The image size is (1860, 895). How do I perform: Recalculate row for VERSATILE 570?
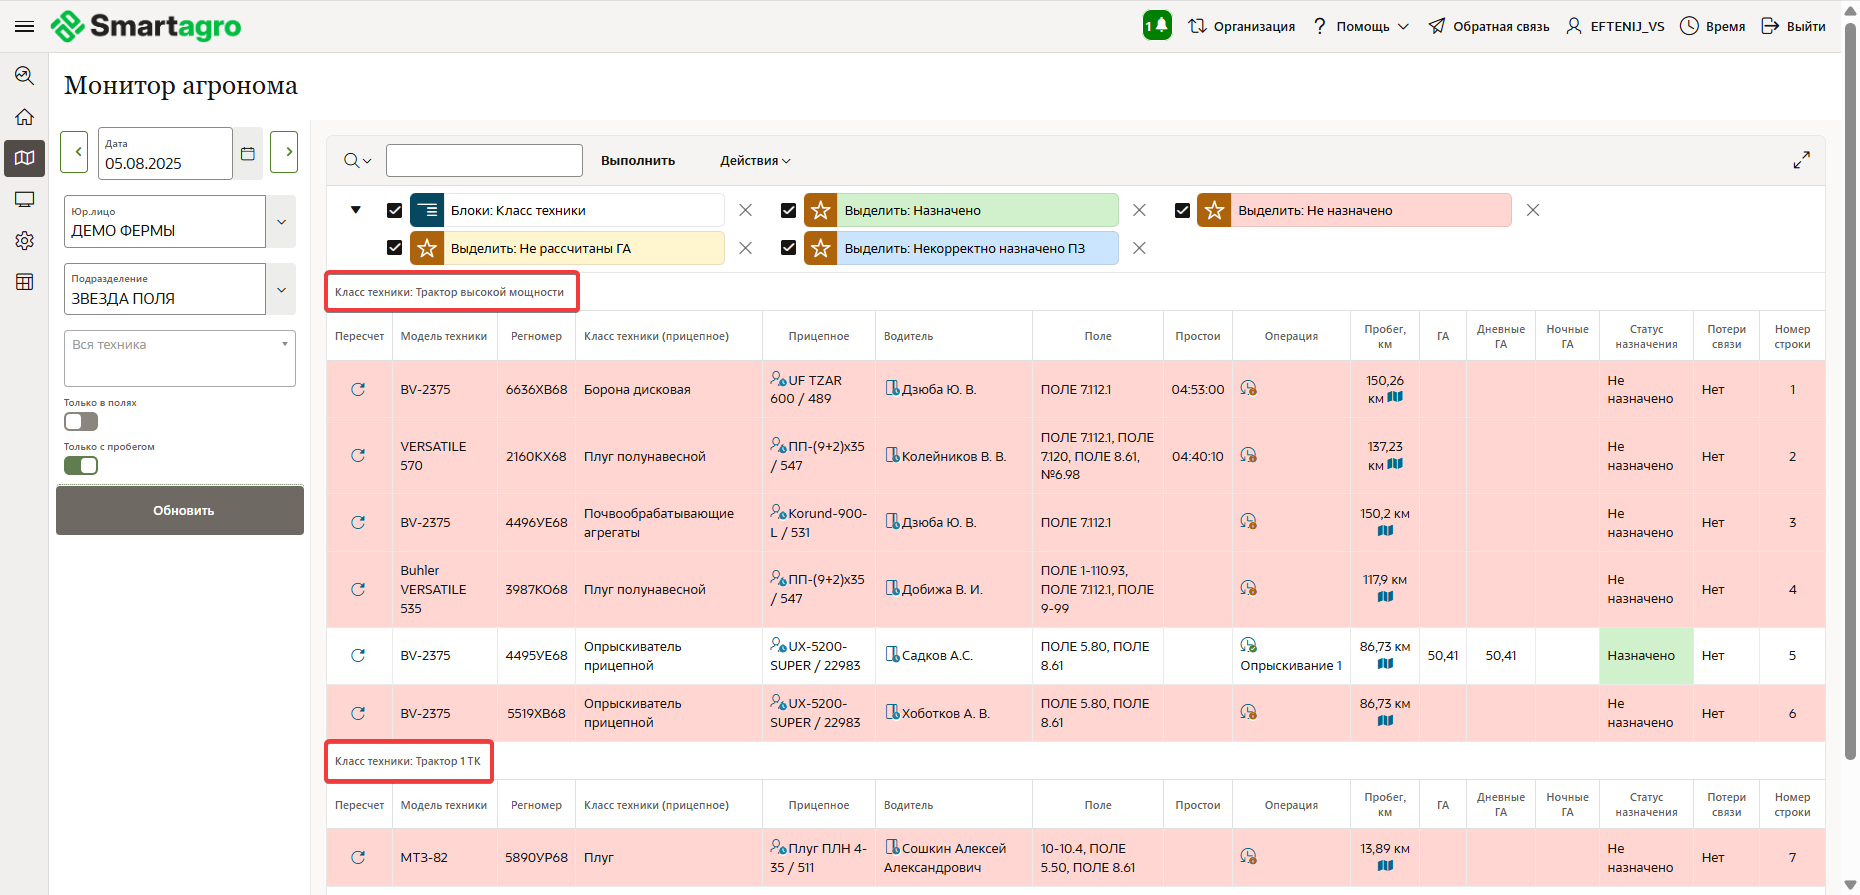point(358,456)
